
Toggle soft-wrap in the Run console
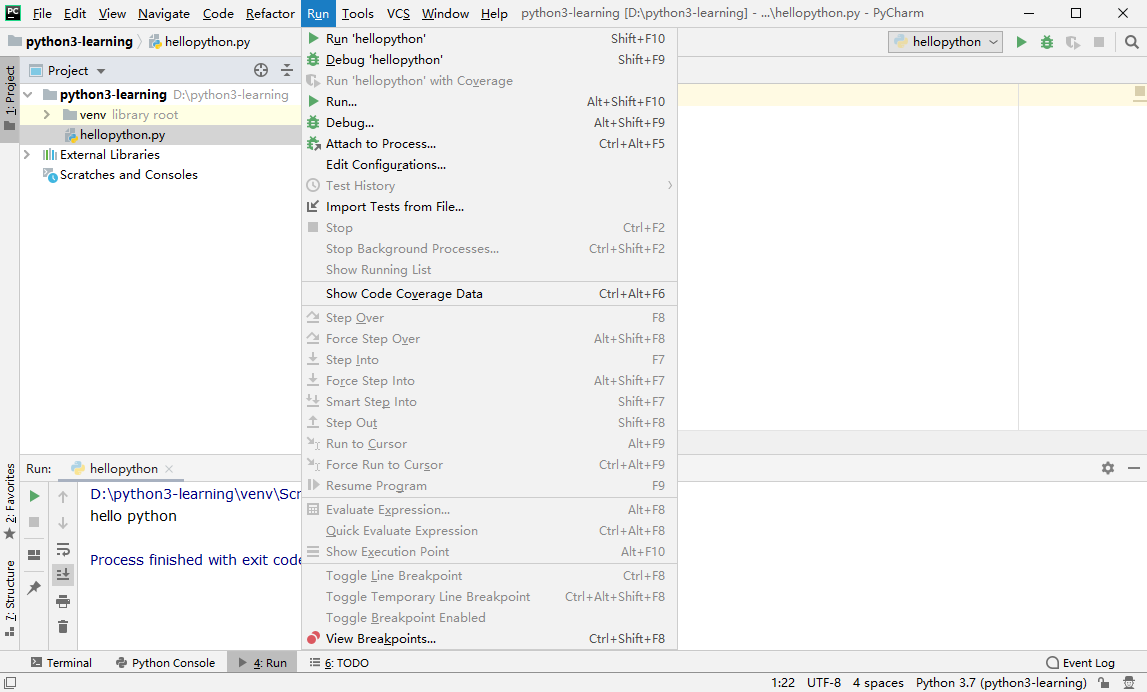[63, 549]
